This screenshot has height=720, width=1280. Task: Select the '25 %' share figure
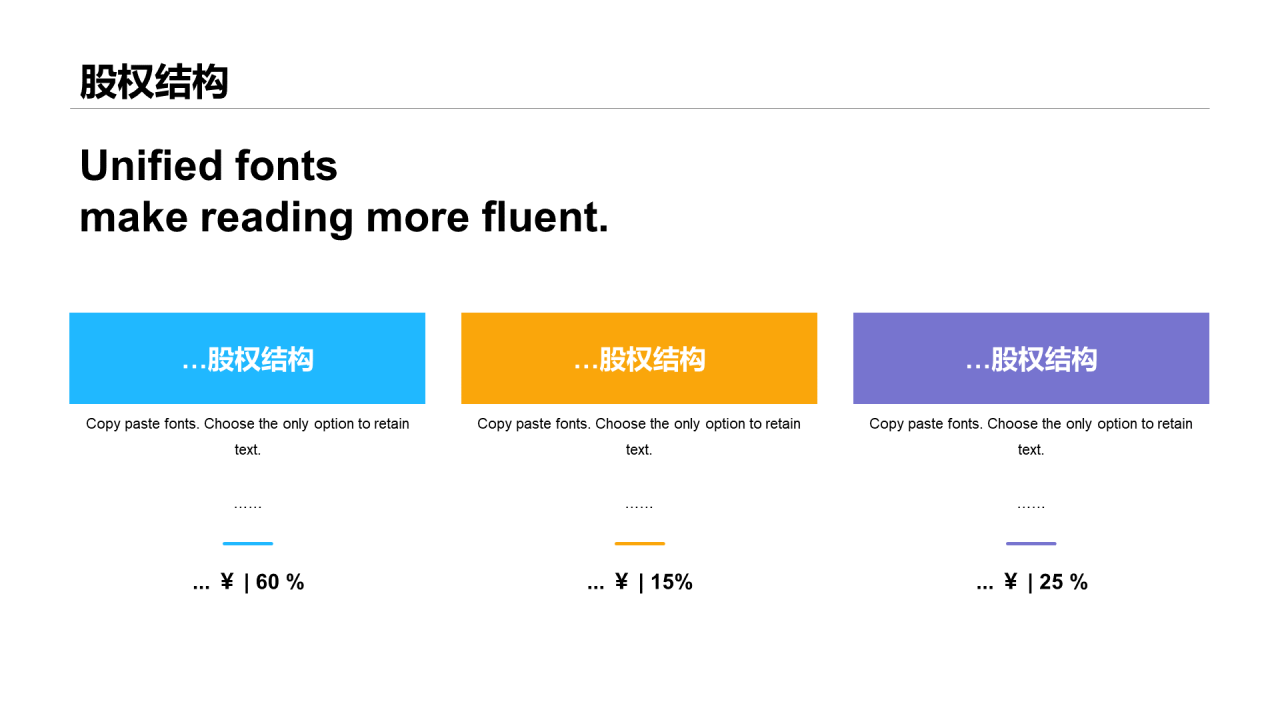tap(1064, 582)
